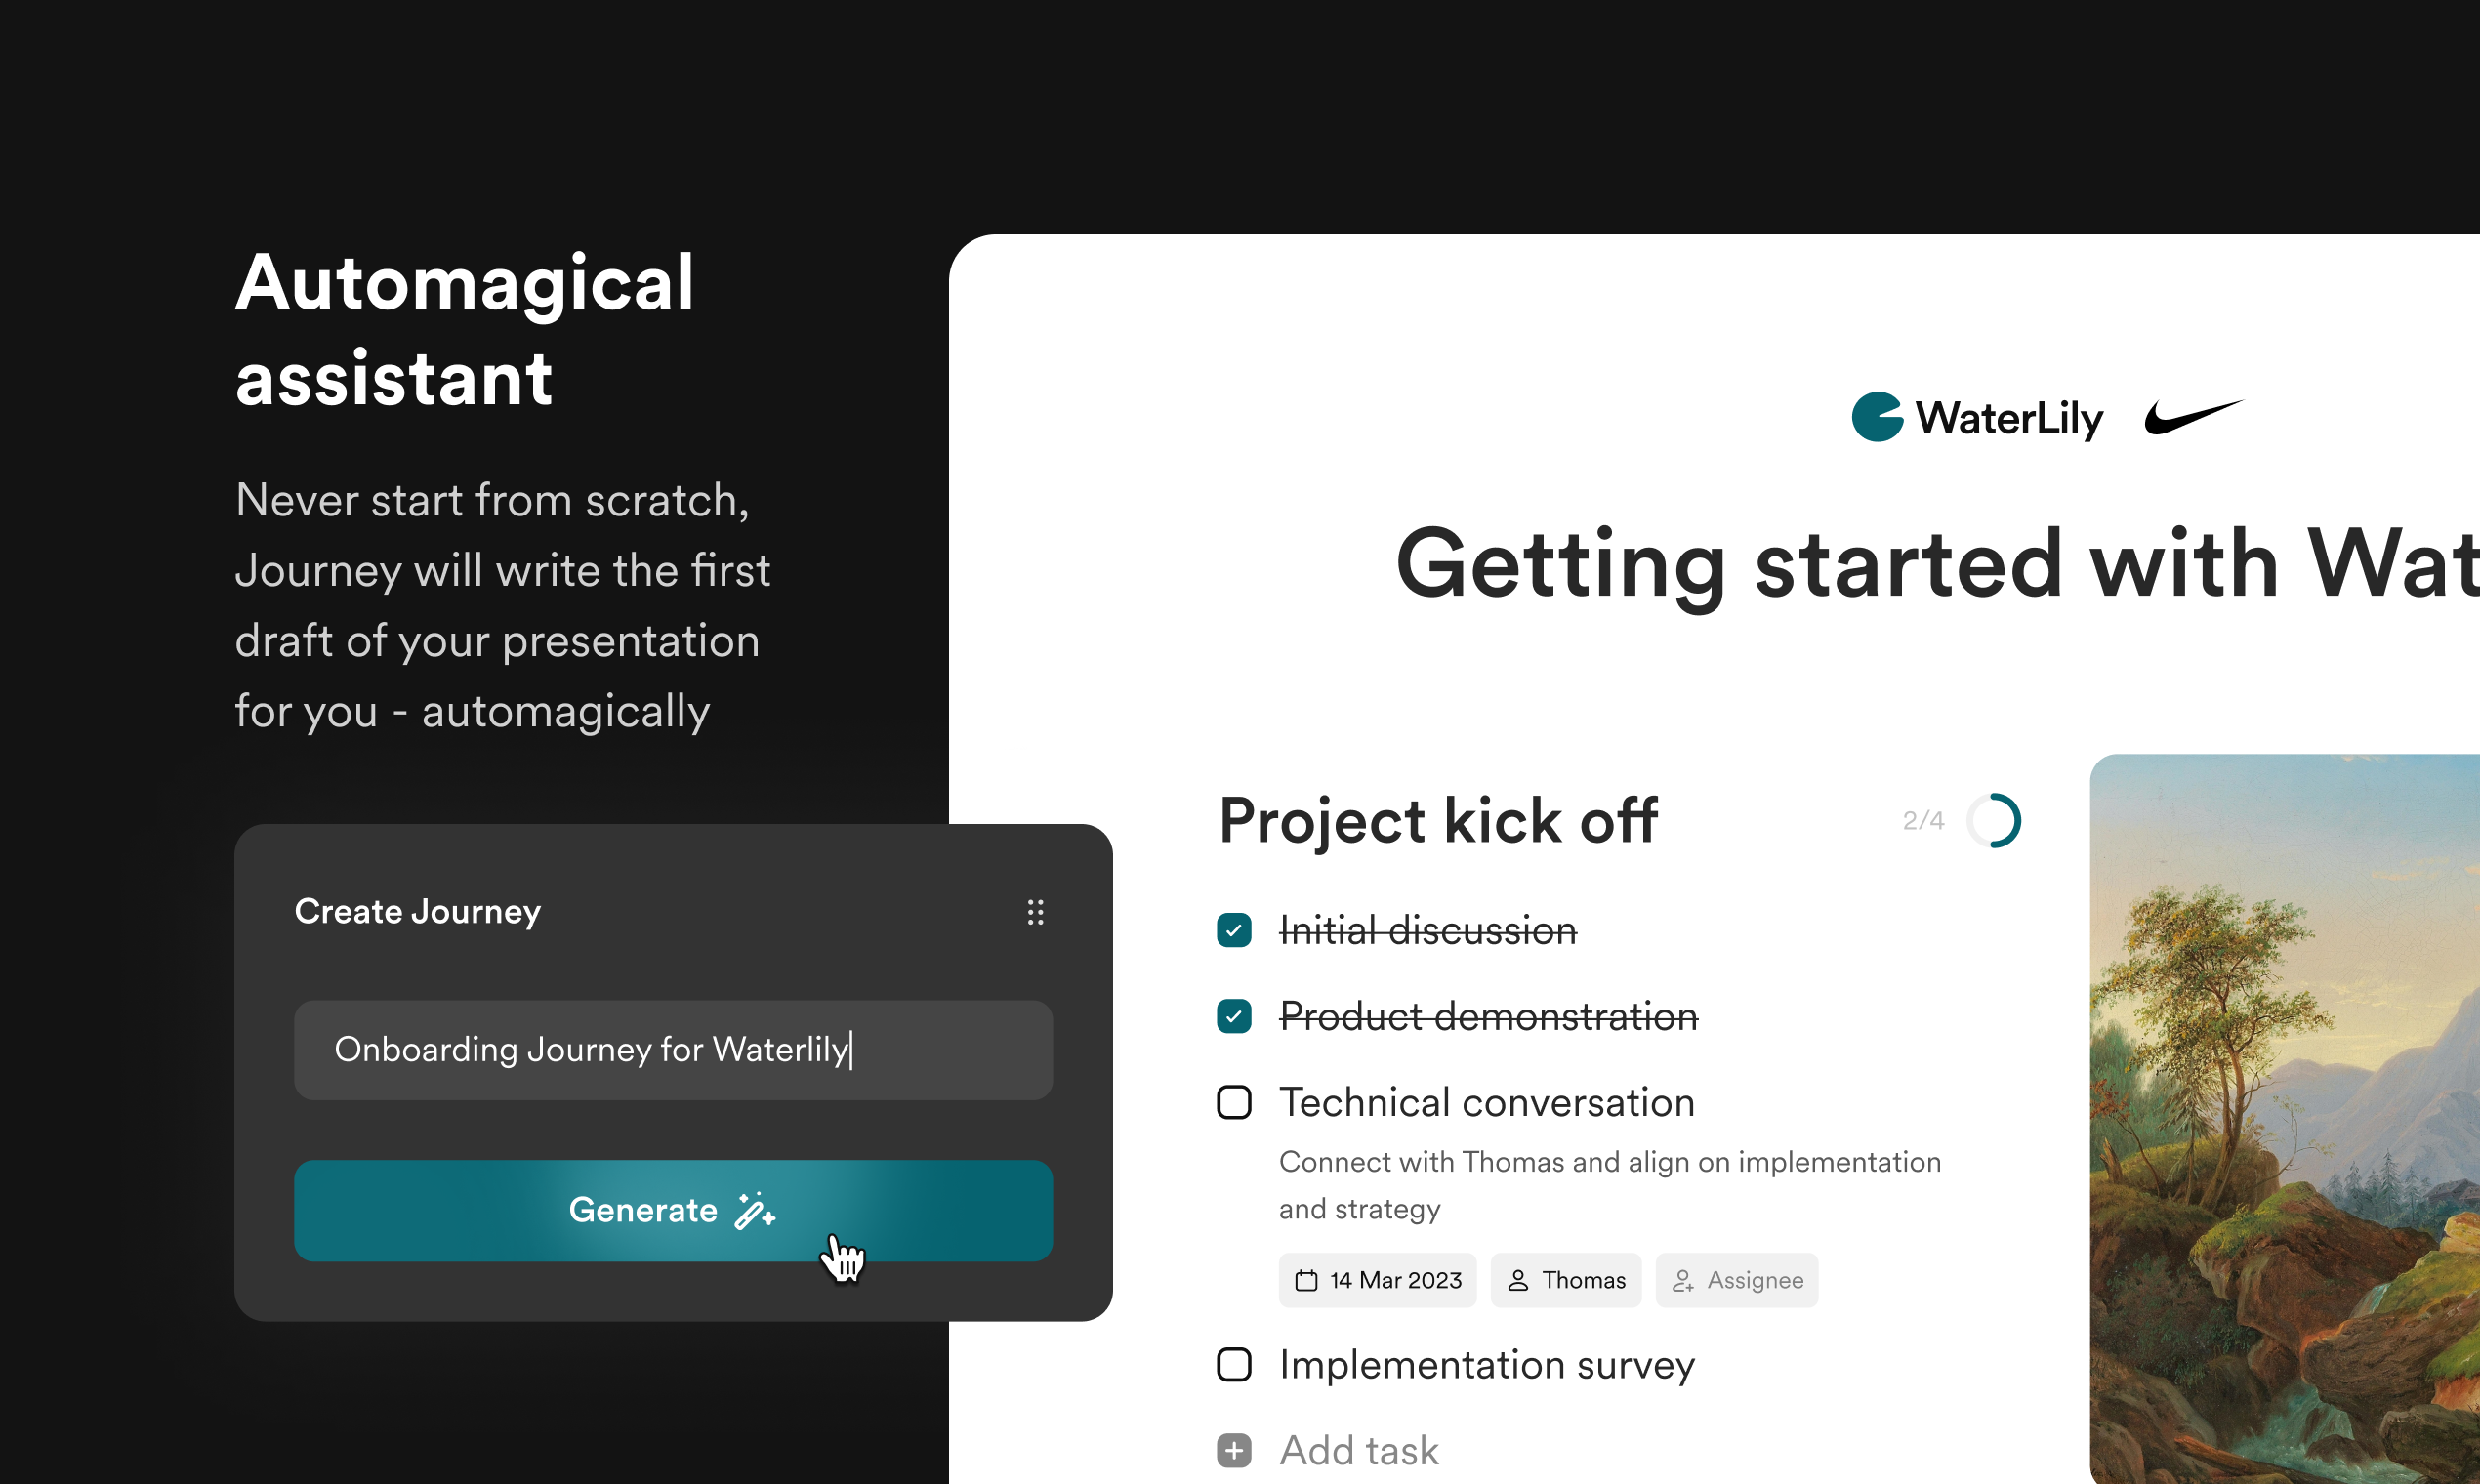Click the Nike swoosh logo

(2193, 416)
